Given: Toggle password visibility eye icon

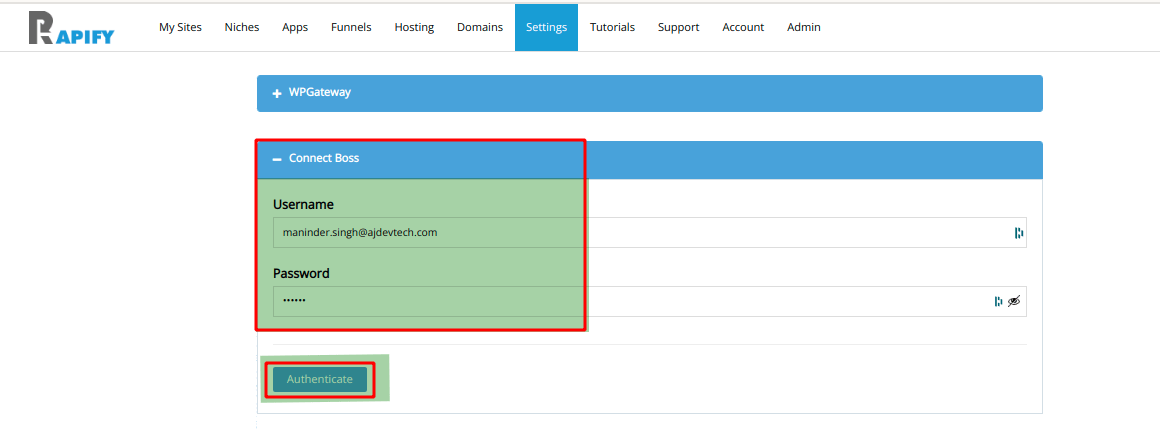Looking at the screenshot, I should pyautogui.click(x=1014, y=301).
